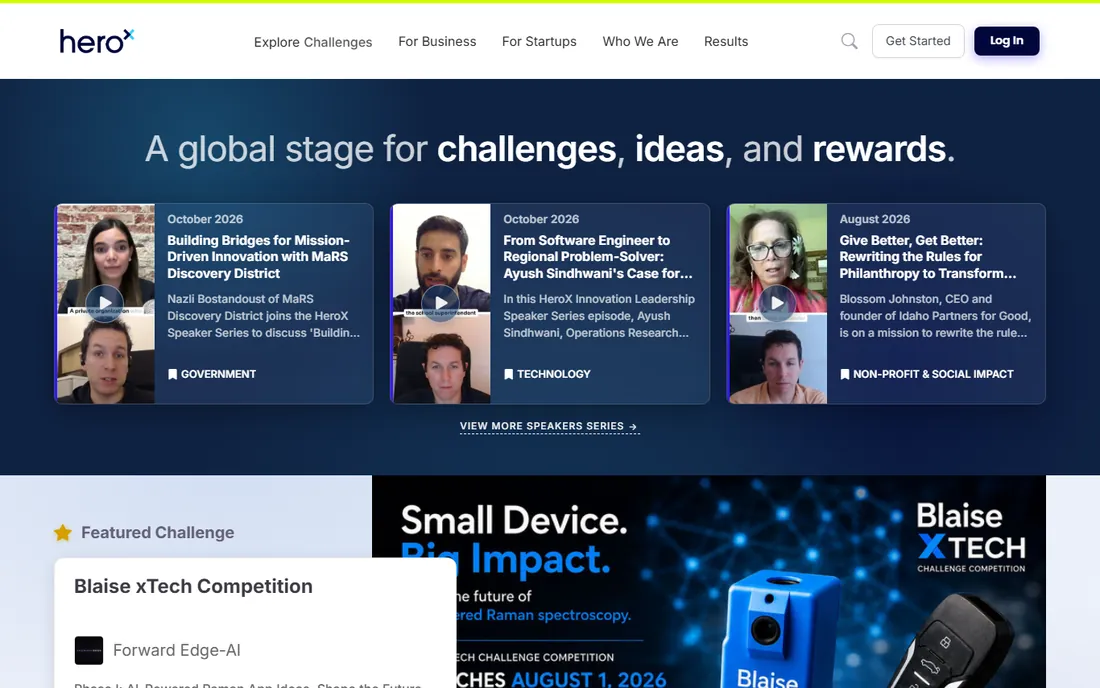Select the NON-PROFIT & SOCIAL IMPACT tag
1100x688 pixels.
(x=927, y=375)
